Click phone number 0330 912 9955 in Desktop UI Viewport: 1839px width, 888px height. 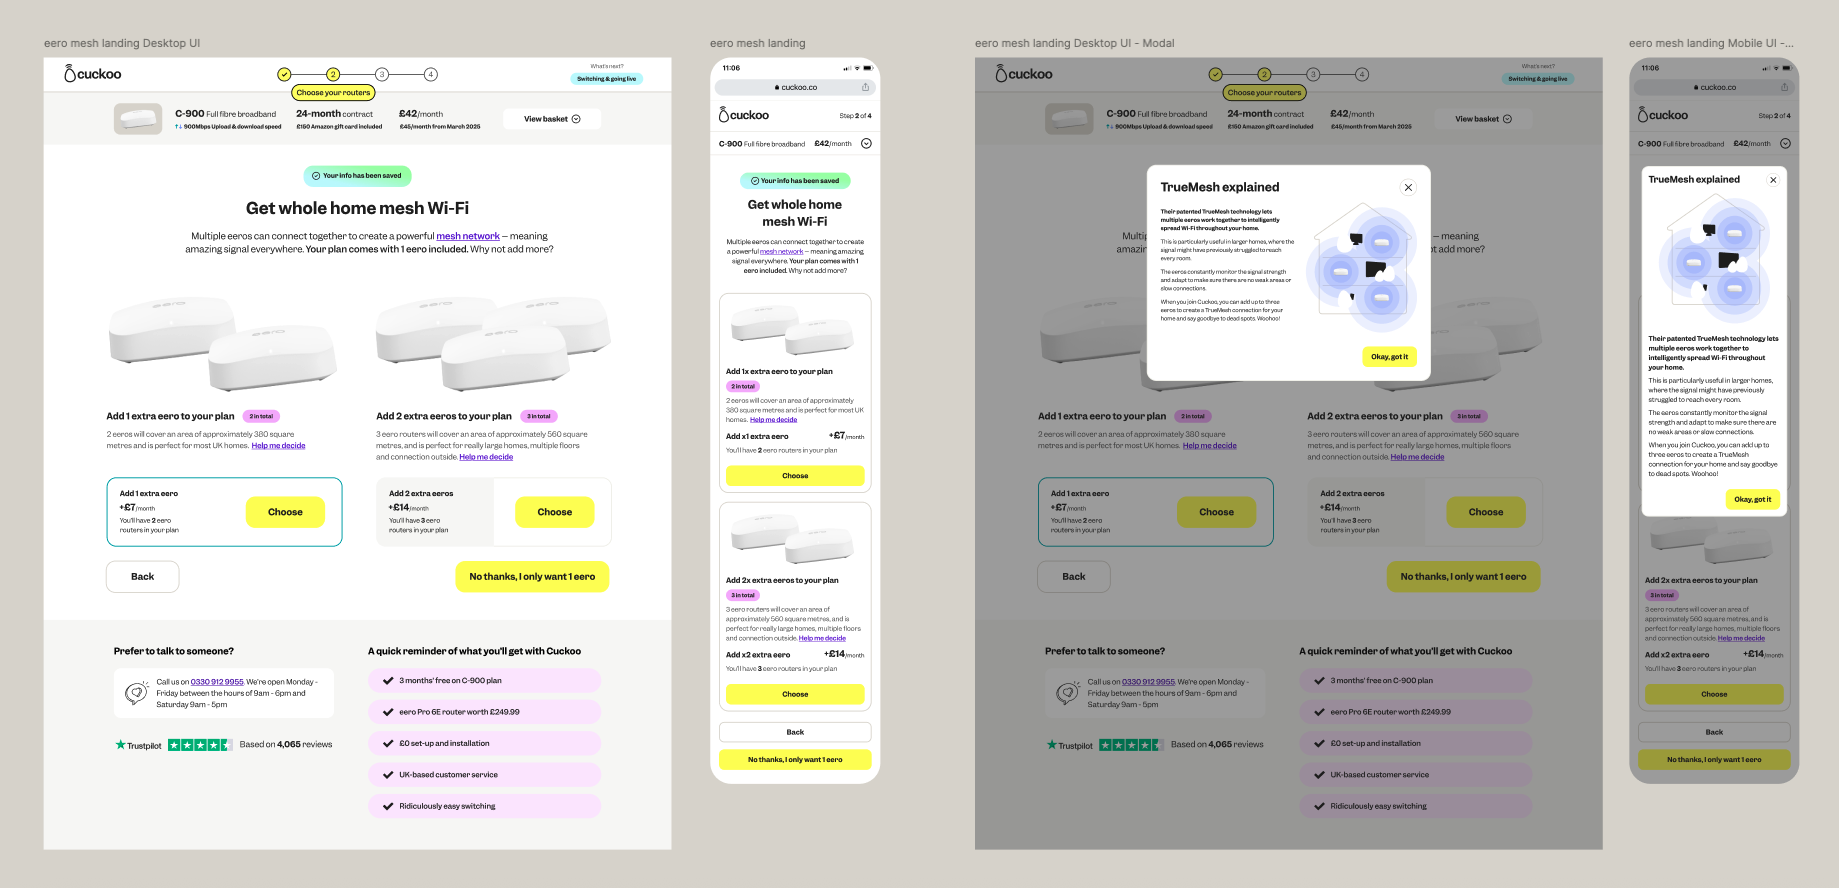[217, 682]
